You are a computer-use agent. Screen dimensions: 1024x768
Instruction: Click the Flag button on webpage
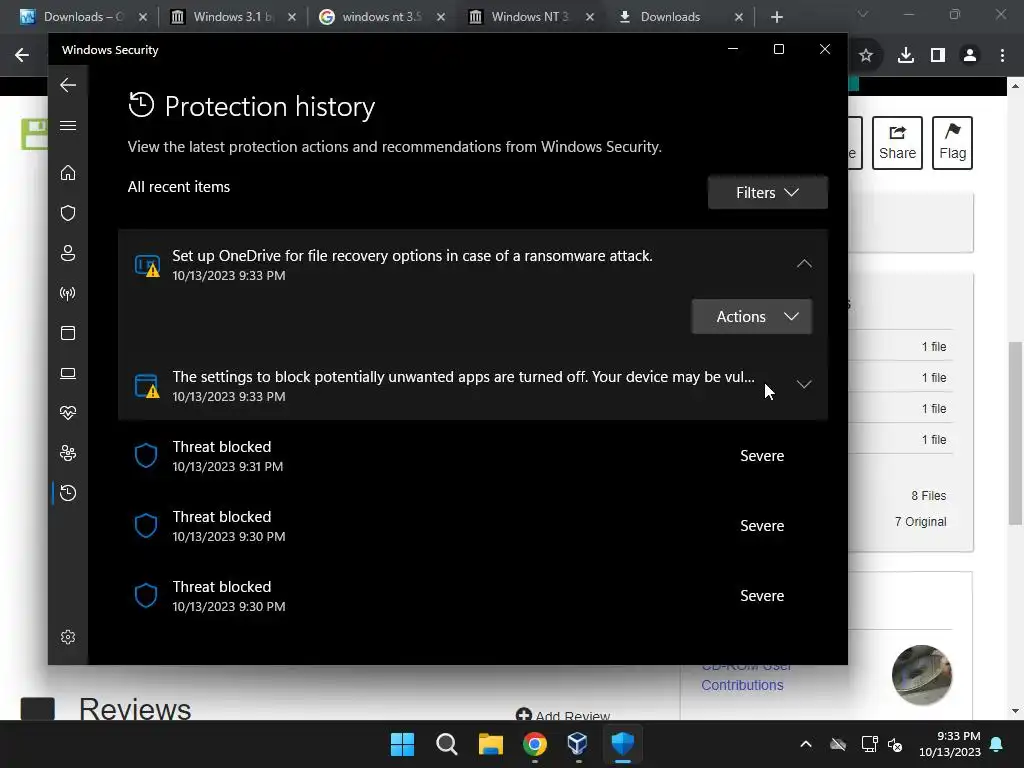[952, 143]
